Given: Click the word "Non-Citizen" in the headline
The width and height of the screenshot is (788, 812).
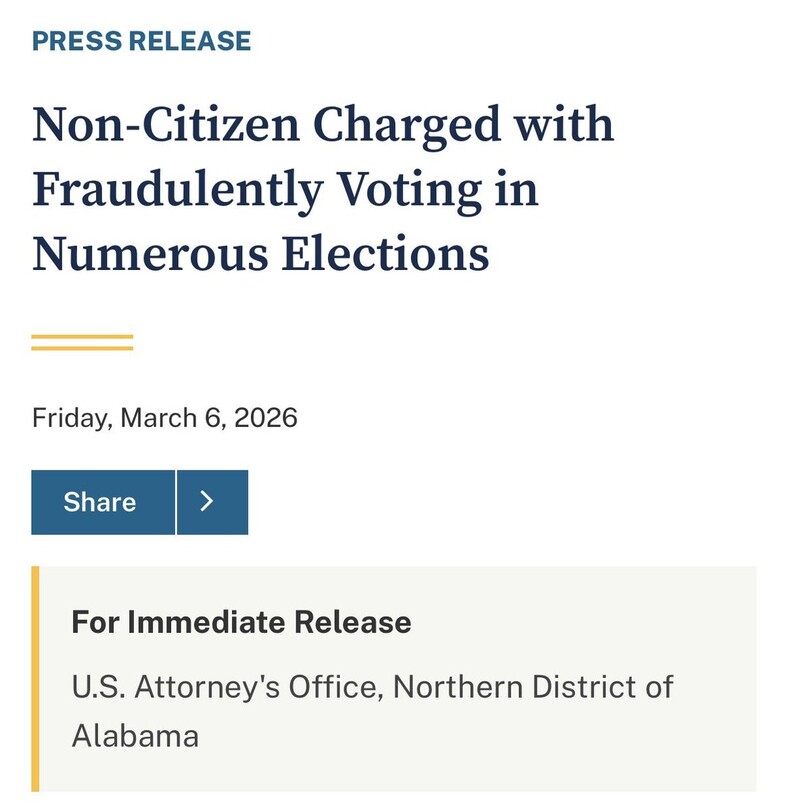Looking at the screenshot, I should point(165,126).
